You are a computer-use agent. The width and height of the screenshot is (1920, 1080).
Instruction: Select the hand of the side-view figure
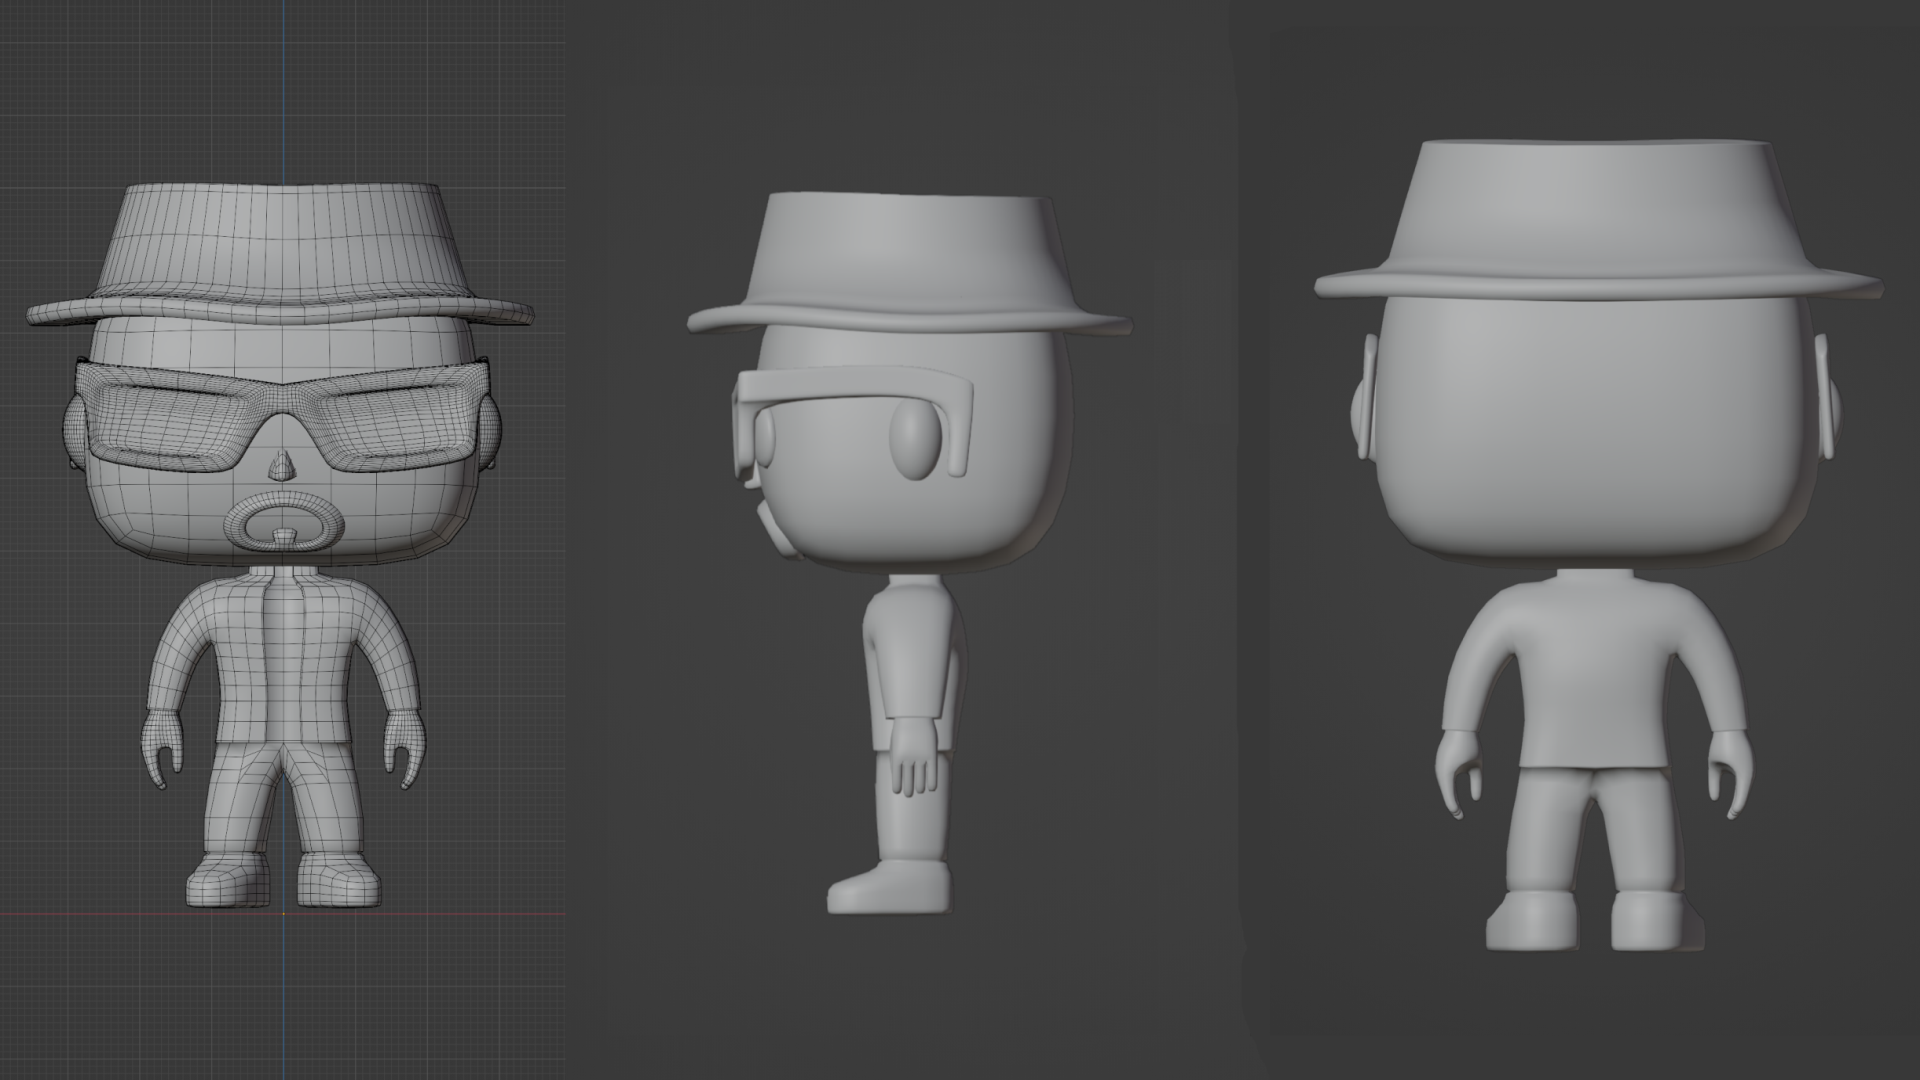(912, 757)
